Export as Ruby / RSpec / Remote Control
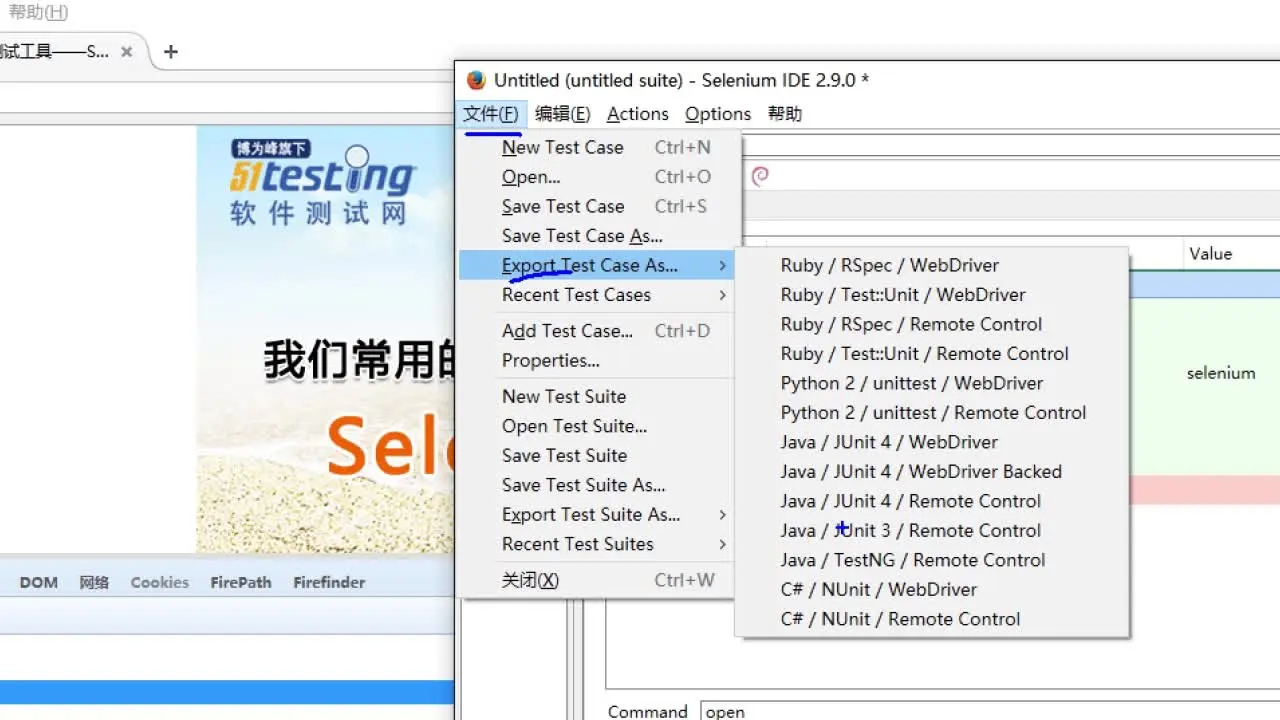The image size is (1280, 720). [x=932, y=324]
